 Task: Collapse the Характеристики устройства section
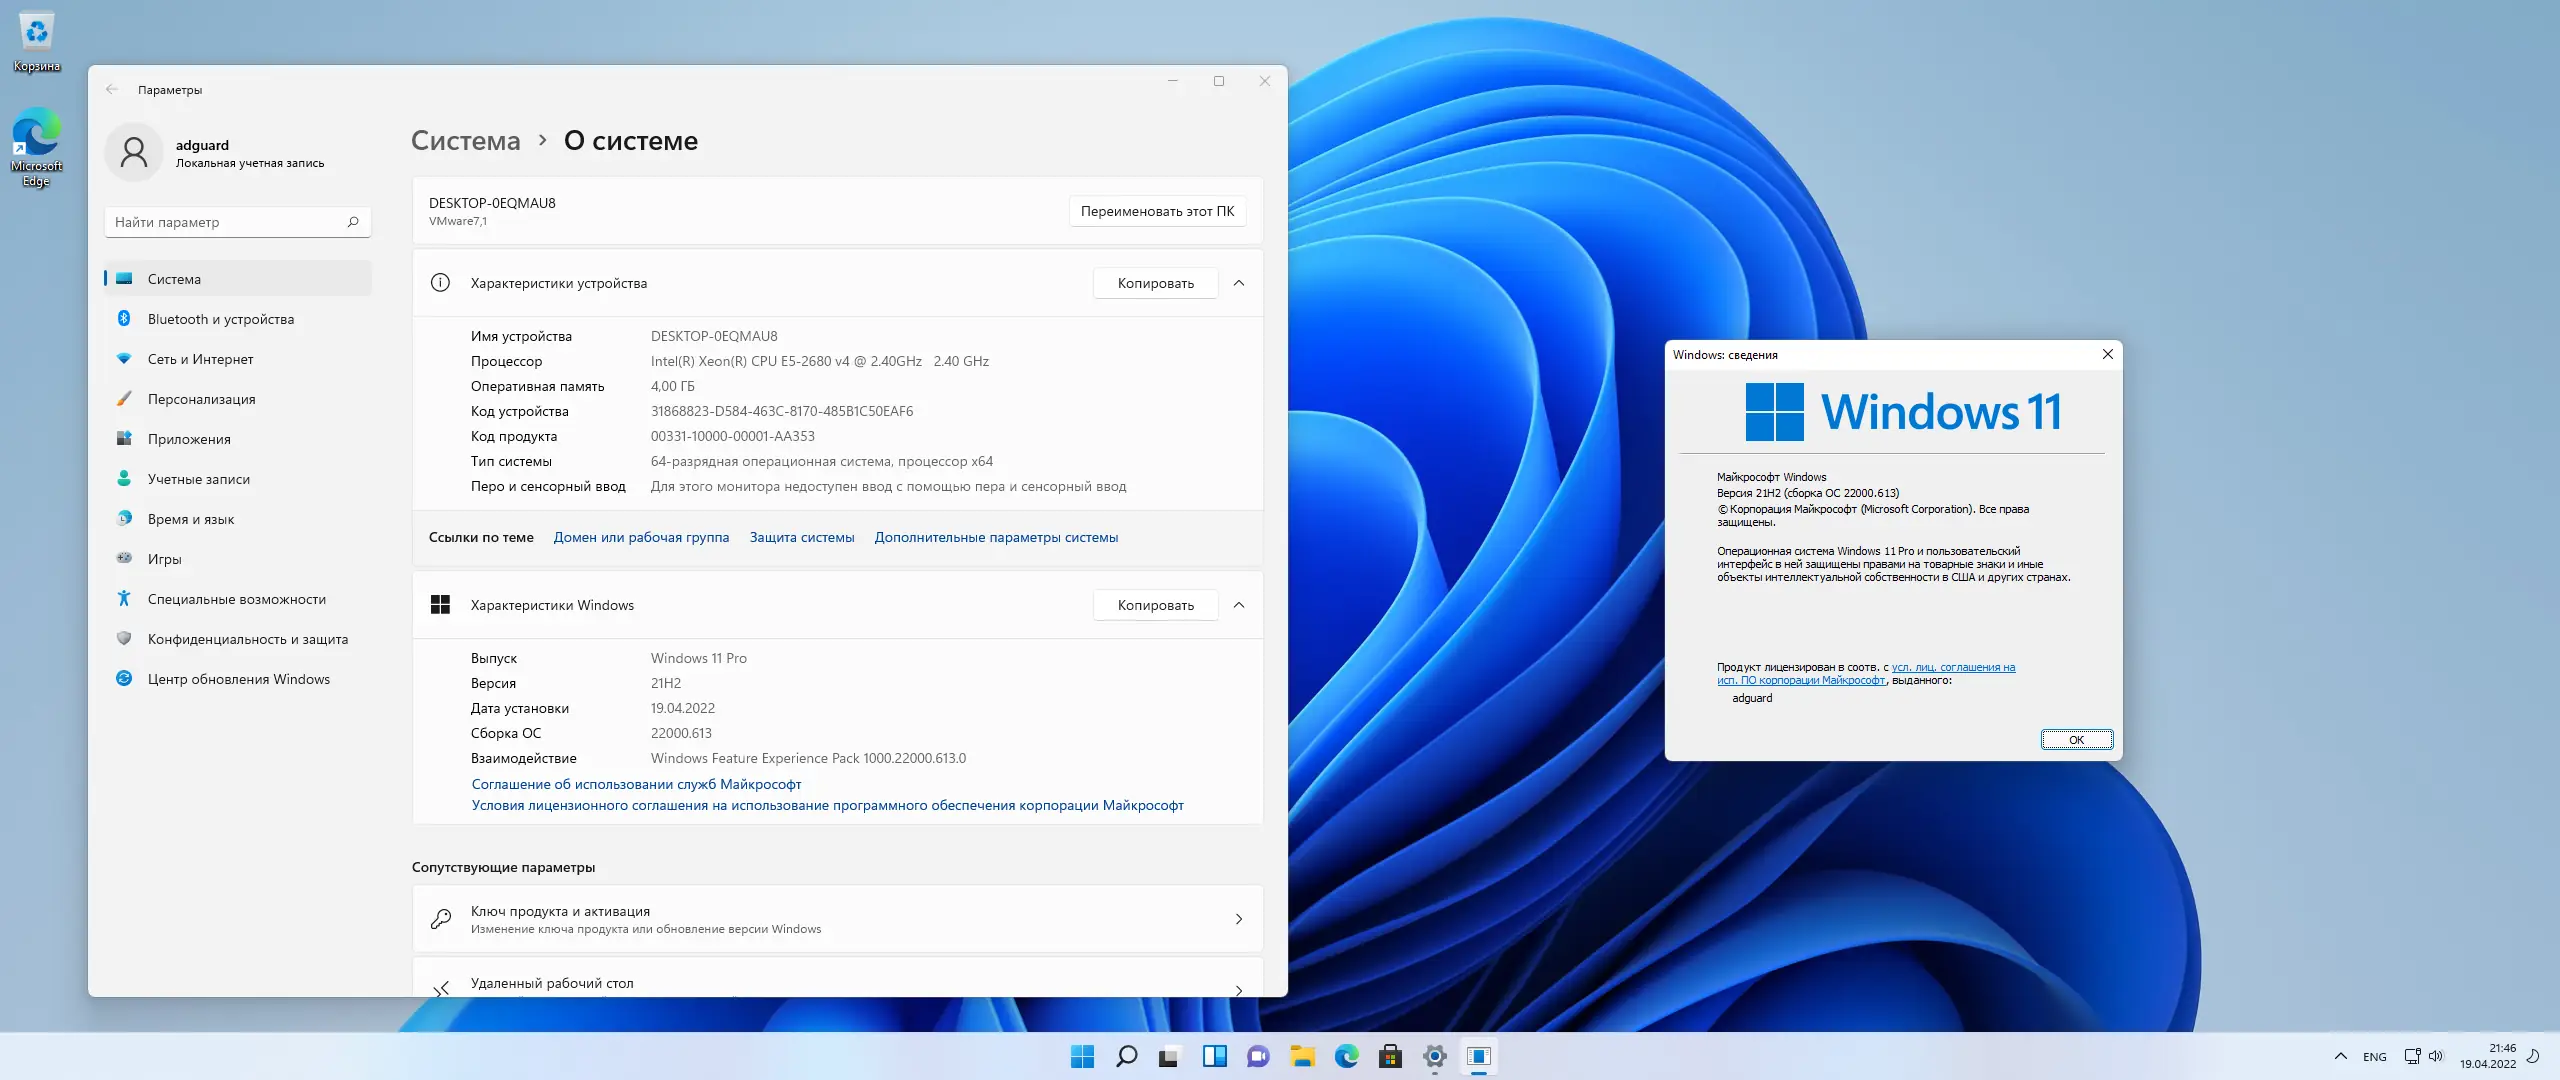click(1240, 283)
